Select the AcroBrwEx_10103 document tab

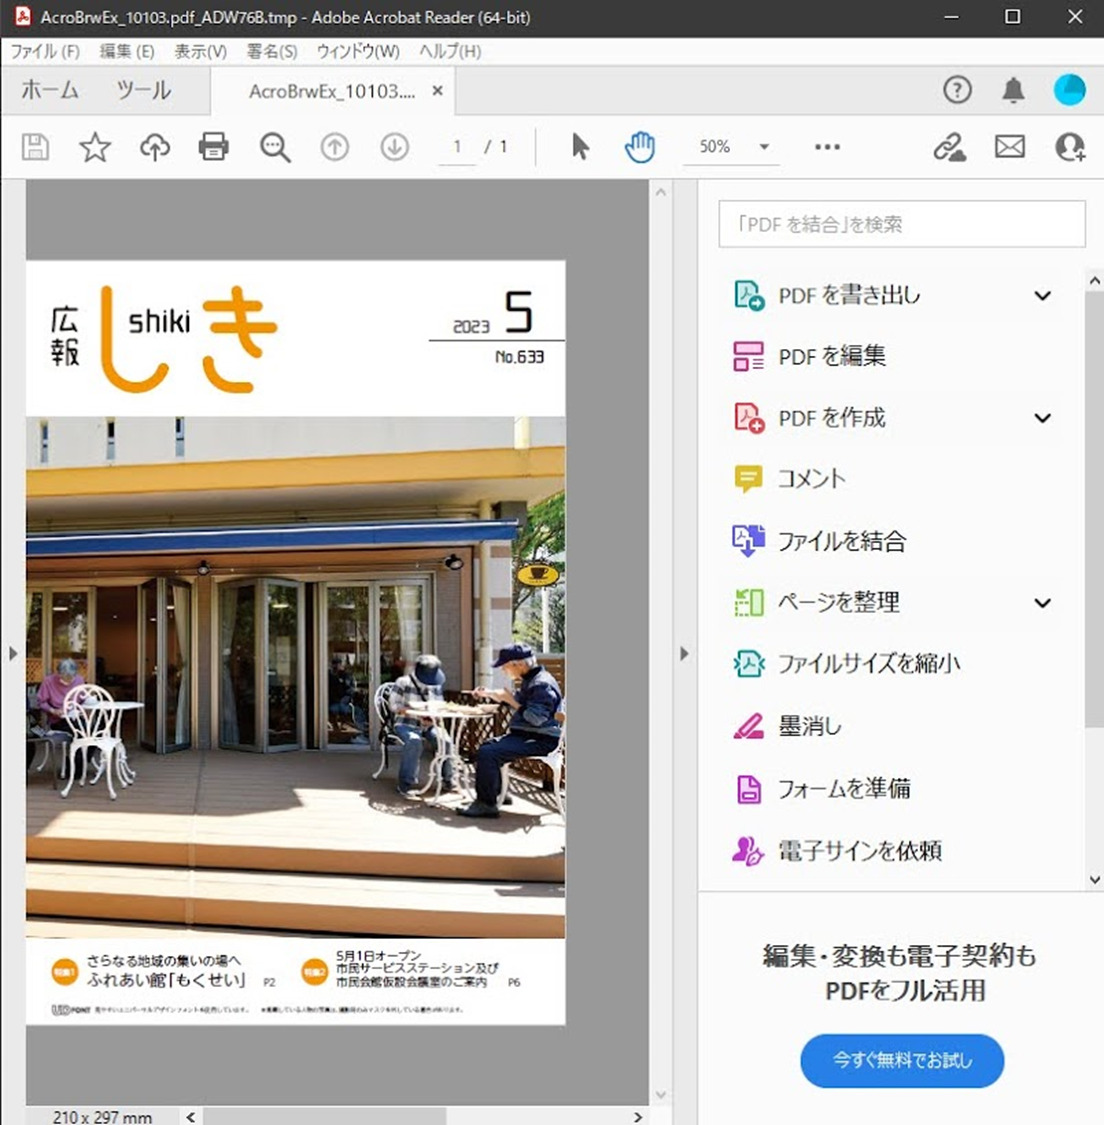coord(331,91)
